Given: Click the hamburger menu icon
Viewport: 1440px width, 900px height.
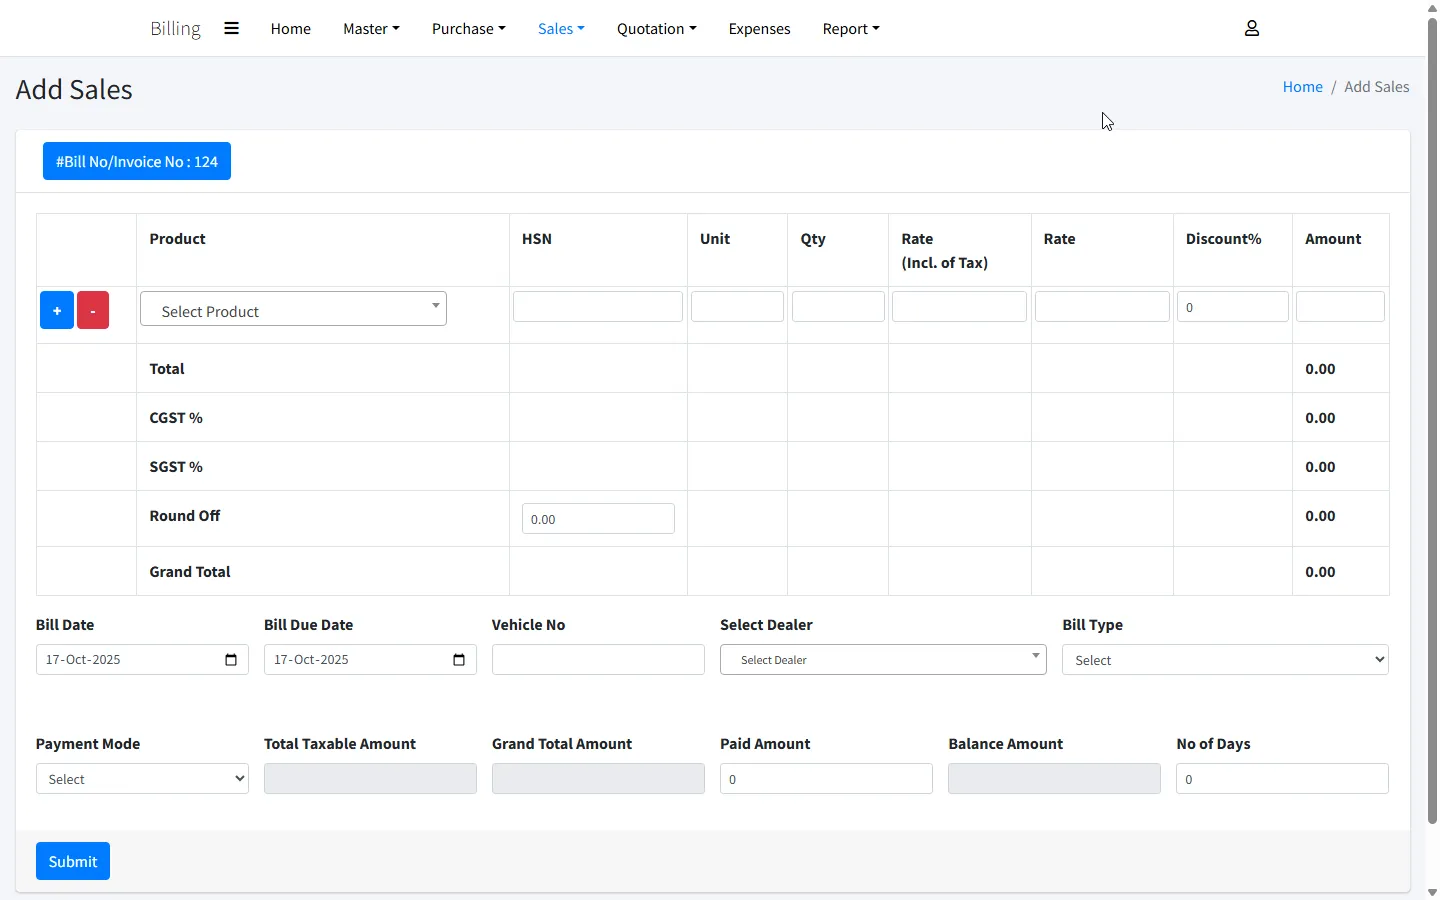Looking at the screenshot, I should (231, 28).
